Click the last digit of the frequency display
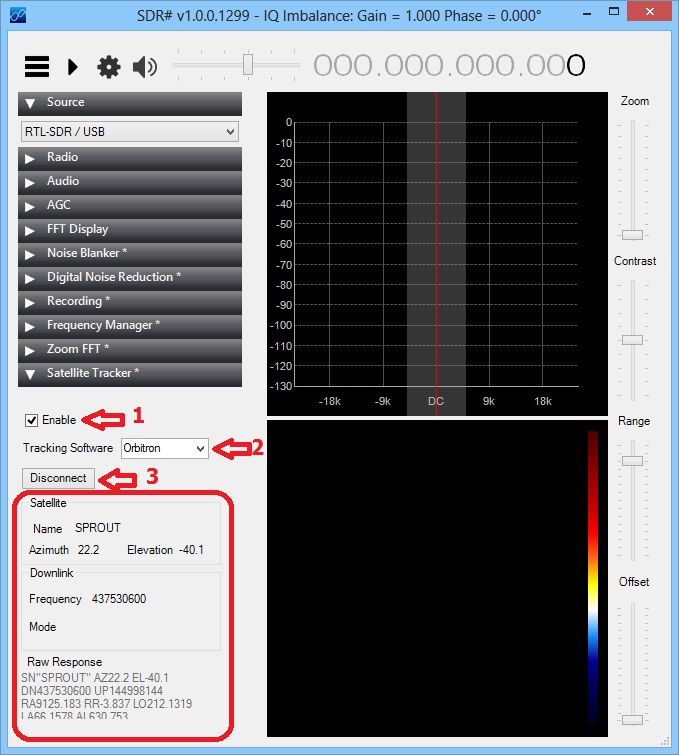The height and width of the screenshot is (755, 679). click(575, 65)
